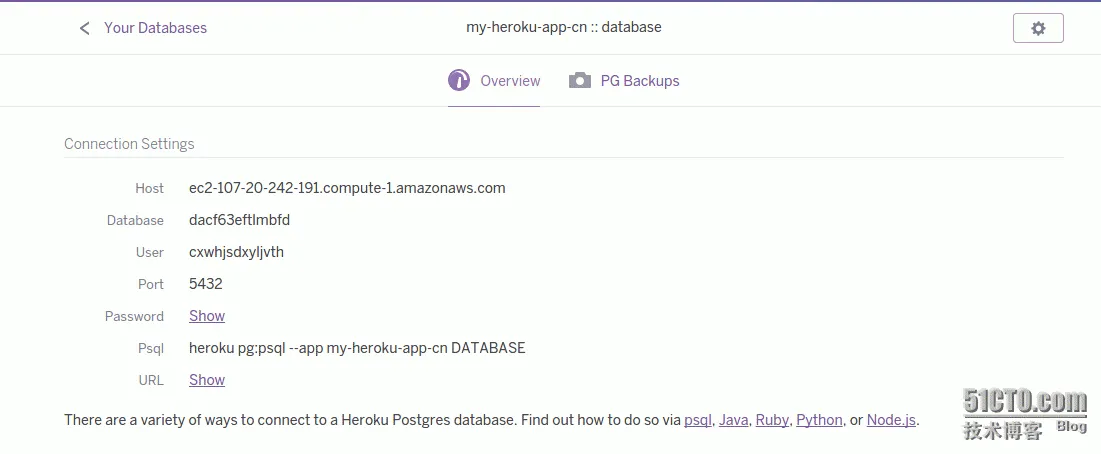Follow the Ruby connection link

pos(772,420)
